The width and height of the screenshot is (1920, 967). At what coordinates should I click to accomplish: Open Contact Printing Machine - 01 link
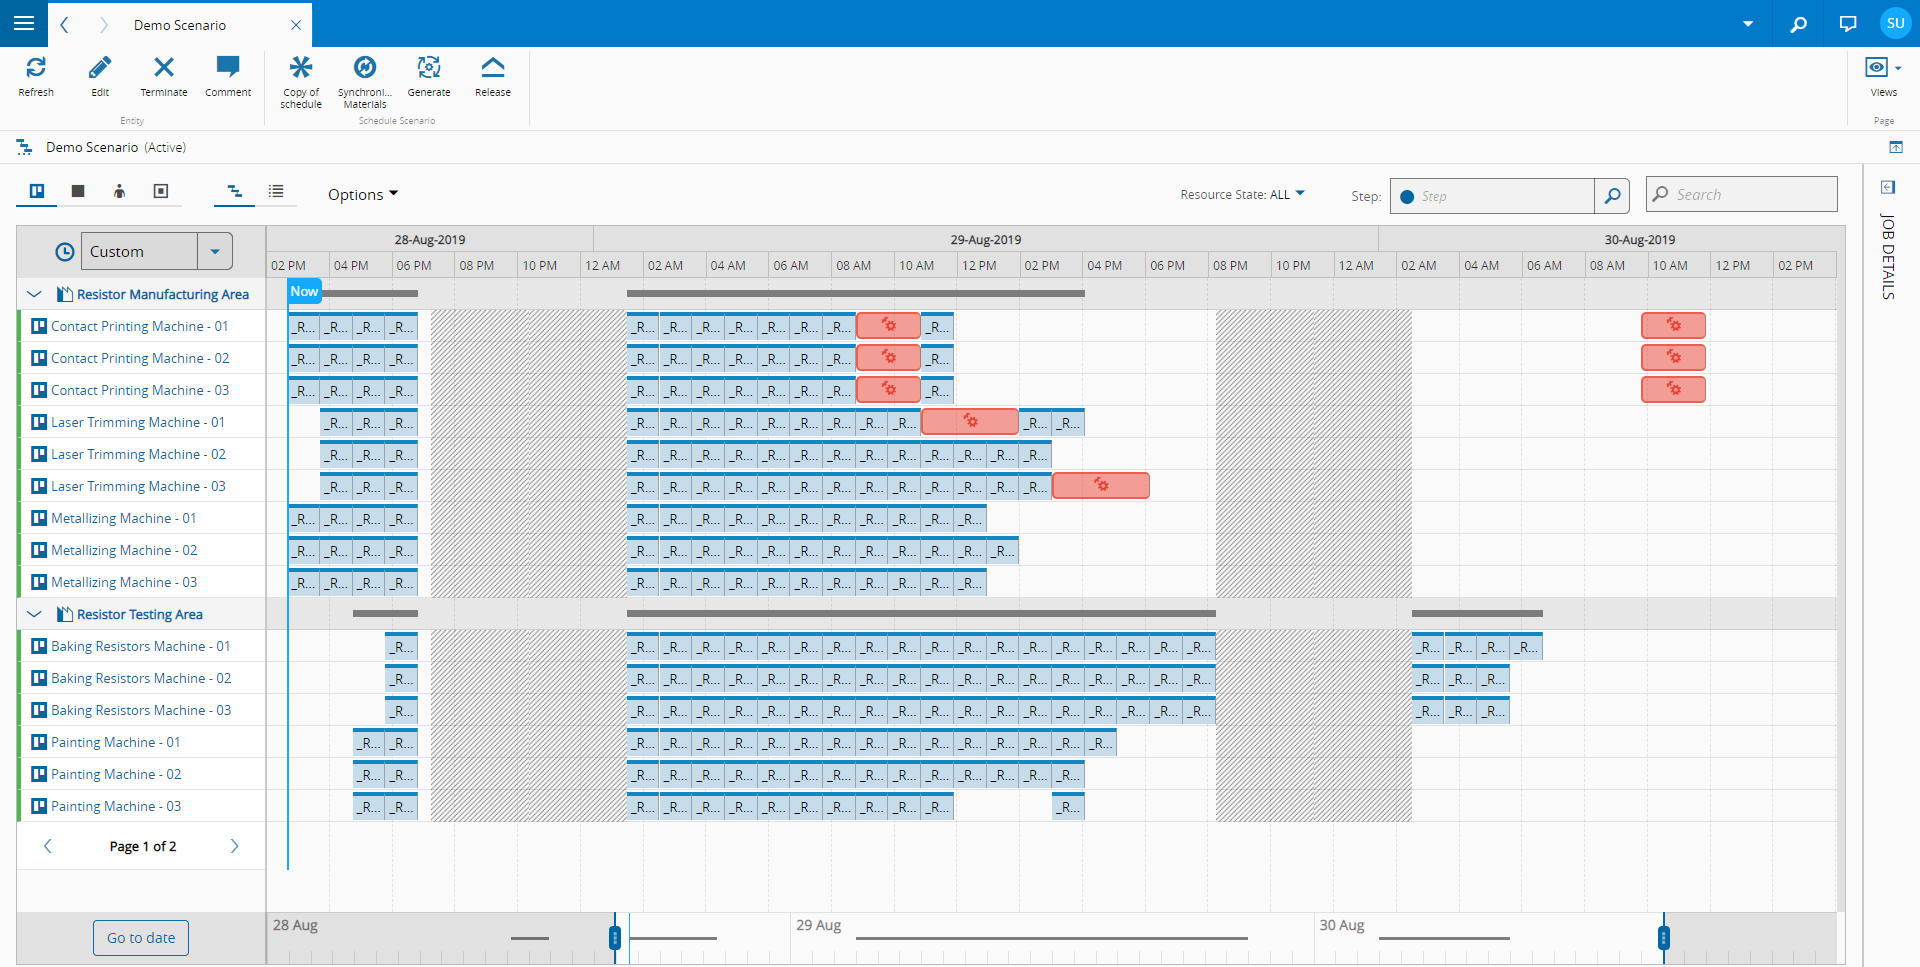(x=139, y=326)
